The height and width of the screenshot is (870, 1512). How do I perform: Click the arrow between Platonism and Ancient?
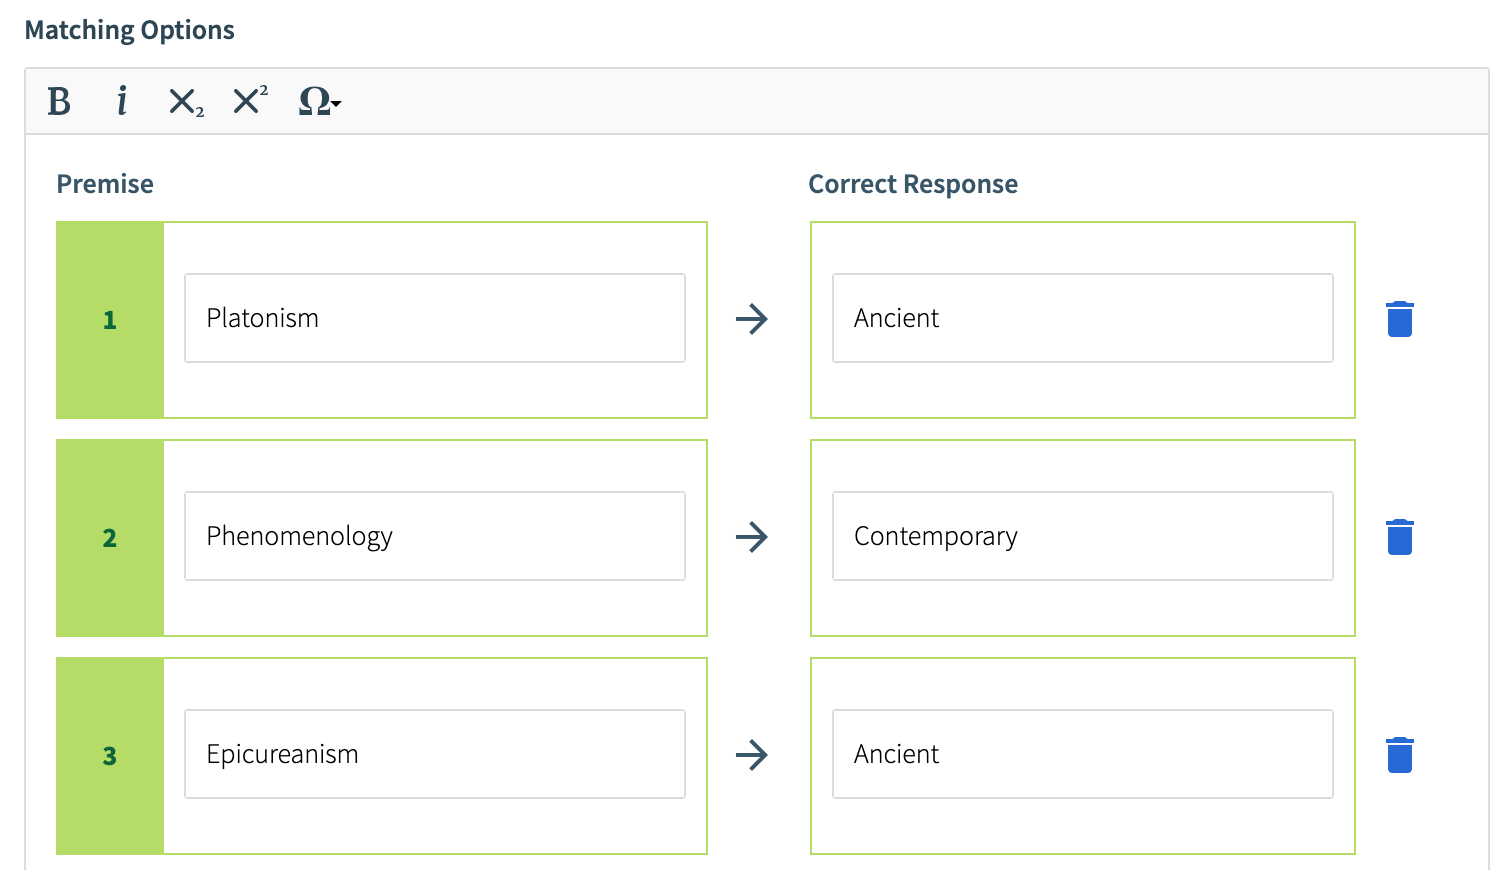coord(752,319)
